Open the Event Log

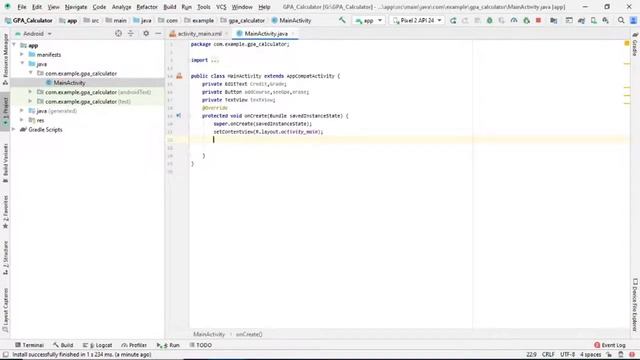609,345
